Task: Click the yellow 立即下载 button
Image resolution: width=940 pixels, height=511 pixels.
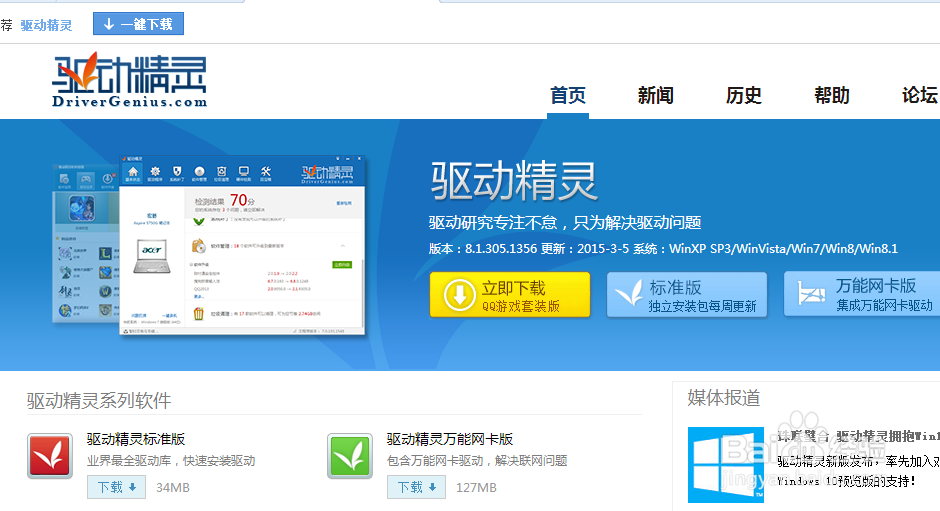Action: pyautogui.click(x=510, y=294)
